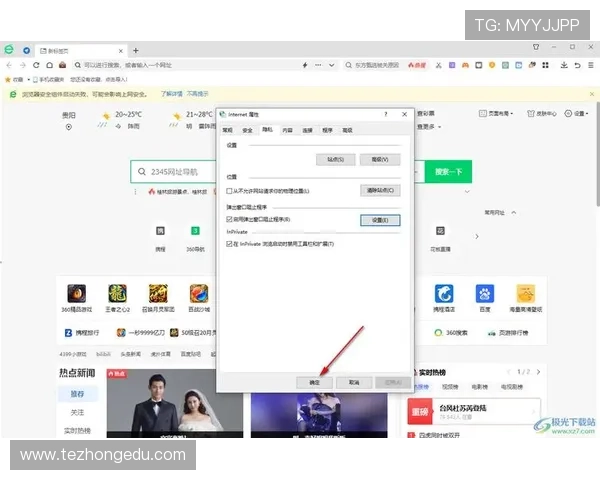Expand the address bar dropdown chevron
This screenshot has width=600, height=480.
coord(331,65)
